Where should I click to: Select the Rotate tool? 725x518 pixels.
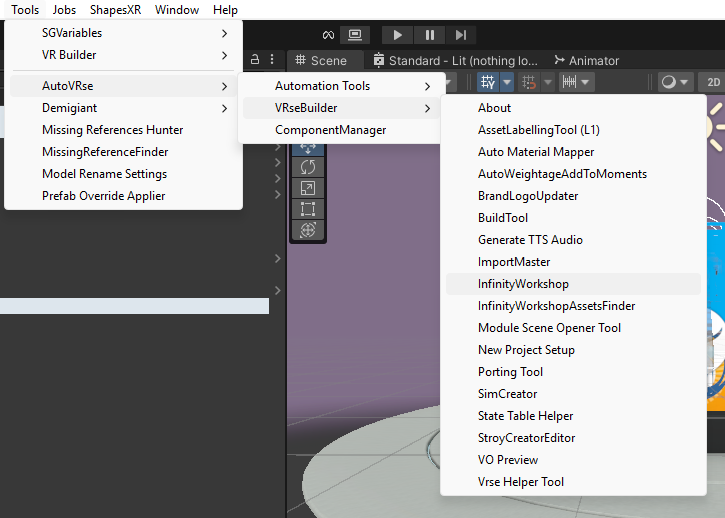[308, 167]
